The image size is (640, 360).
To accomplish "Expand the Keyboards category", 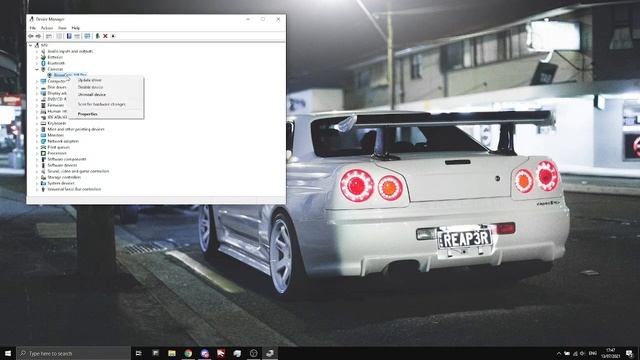I will point(37,123).
